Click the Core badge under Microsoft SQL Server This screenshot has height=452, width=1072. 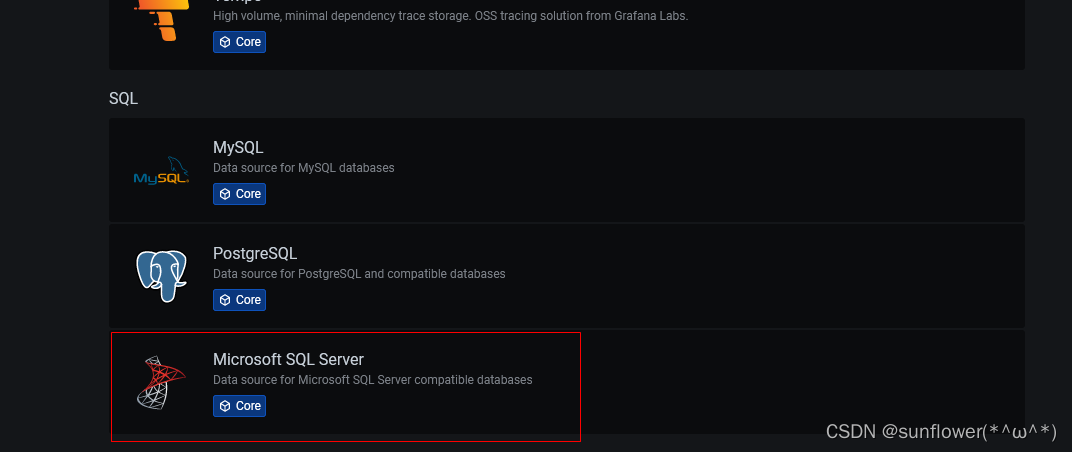coord(239,406)
